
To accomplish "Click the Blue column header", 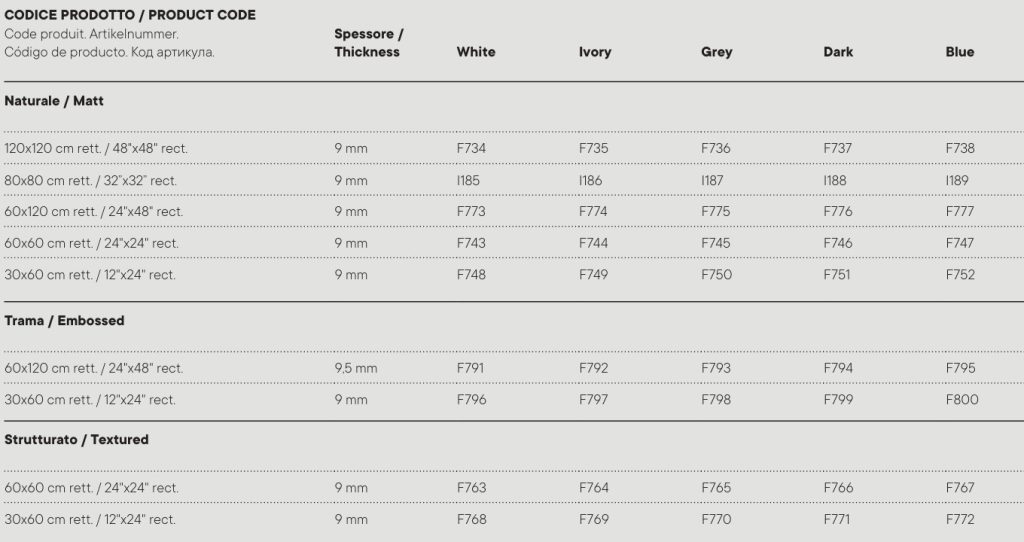I will point(959,52).
